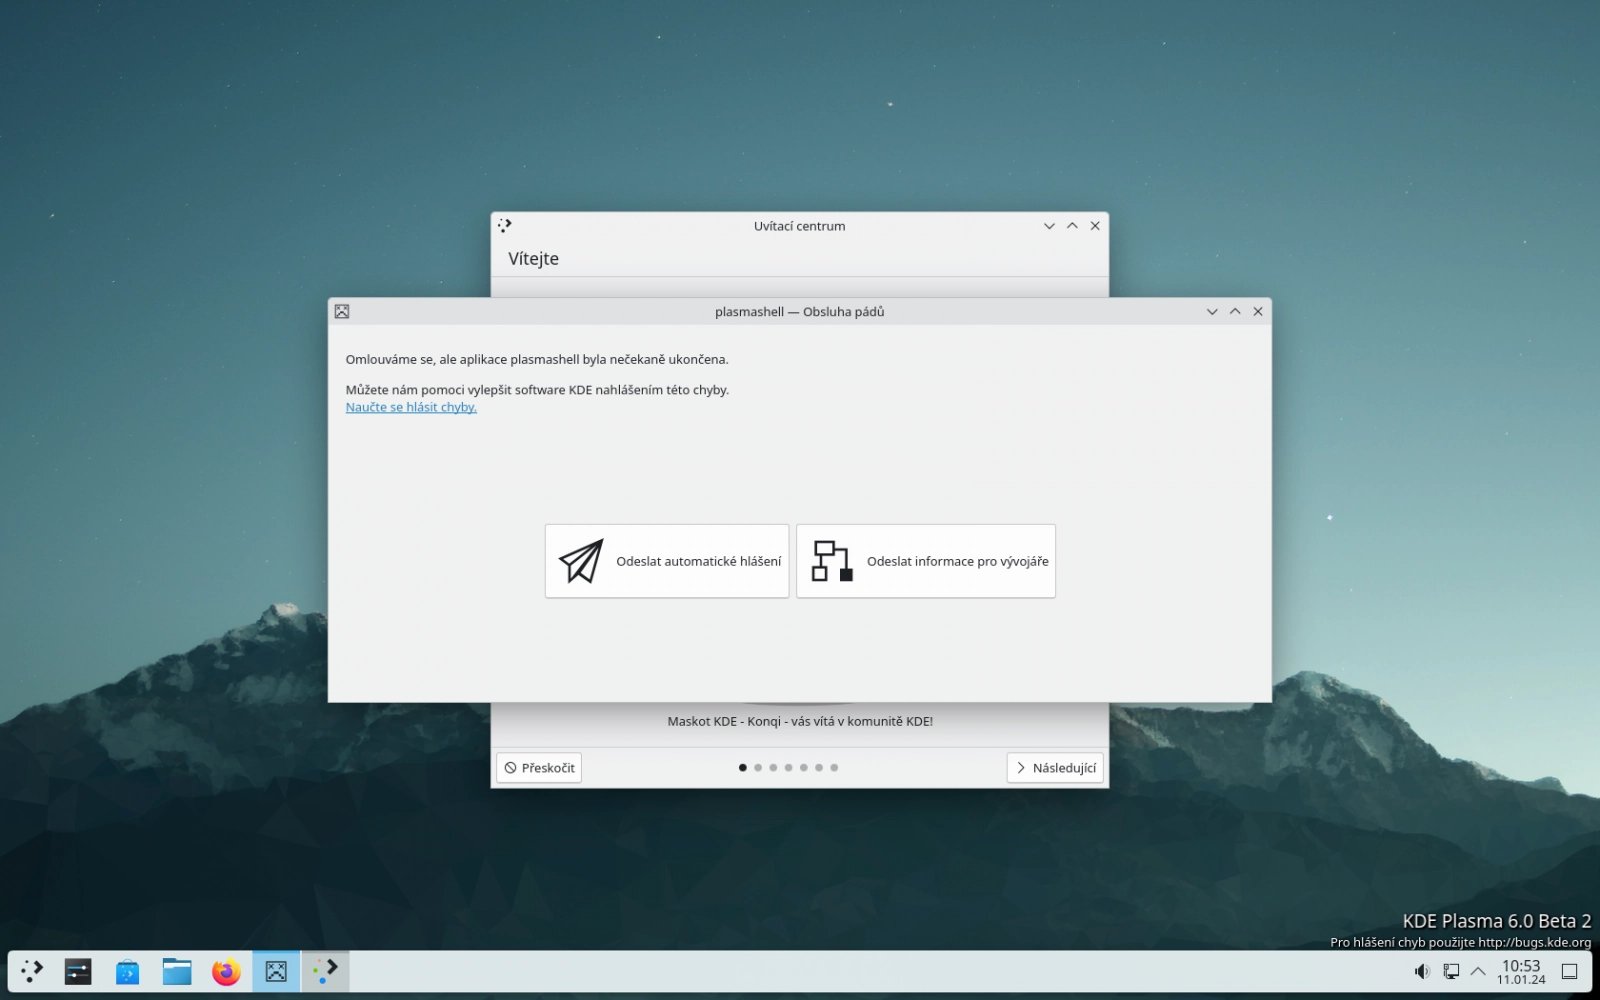
Task: Open Dolphin file manager from the taskbar
Action: 177,971
